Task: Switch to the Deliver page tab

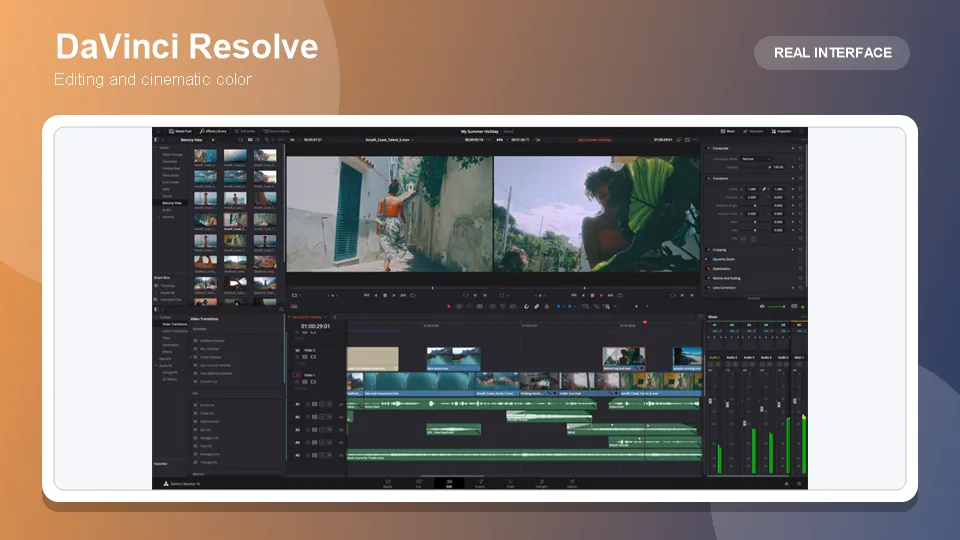Action: point(572,484)
